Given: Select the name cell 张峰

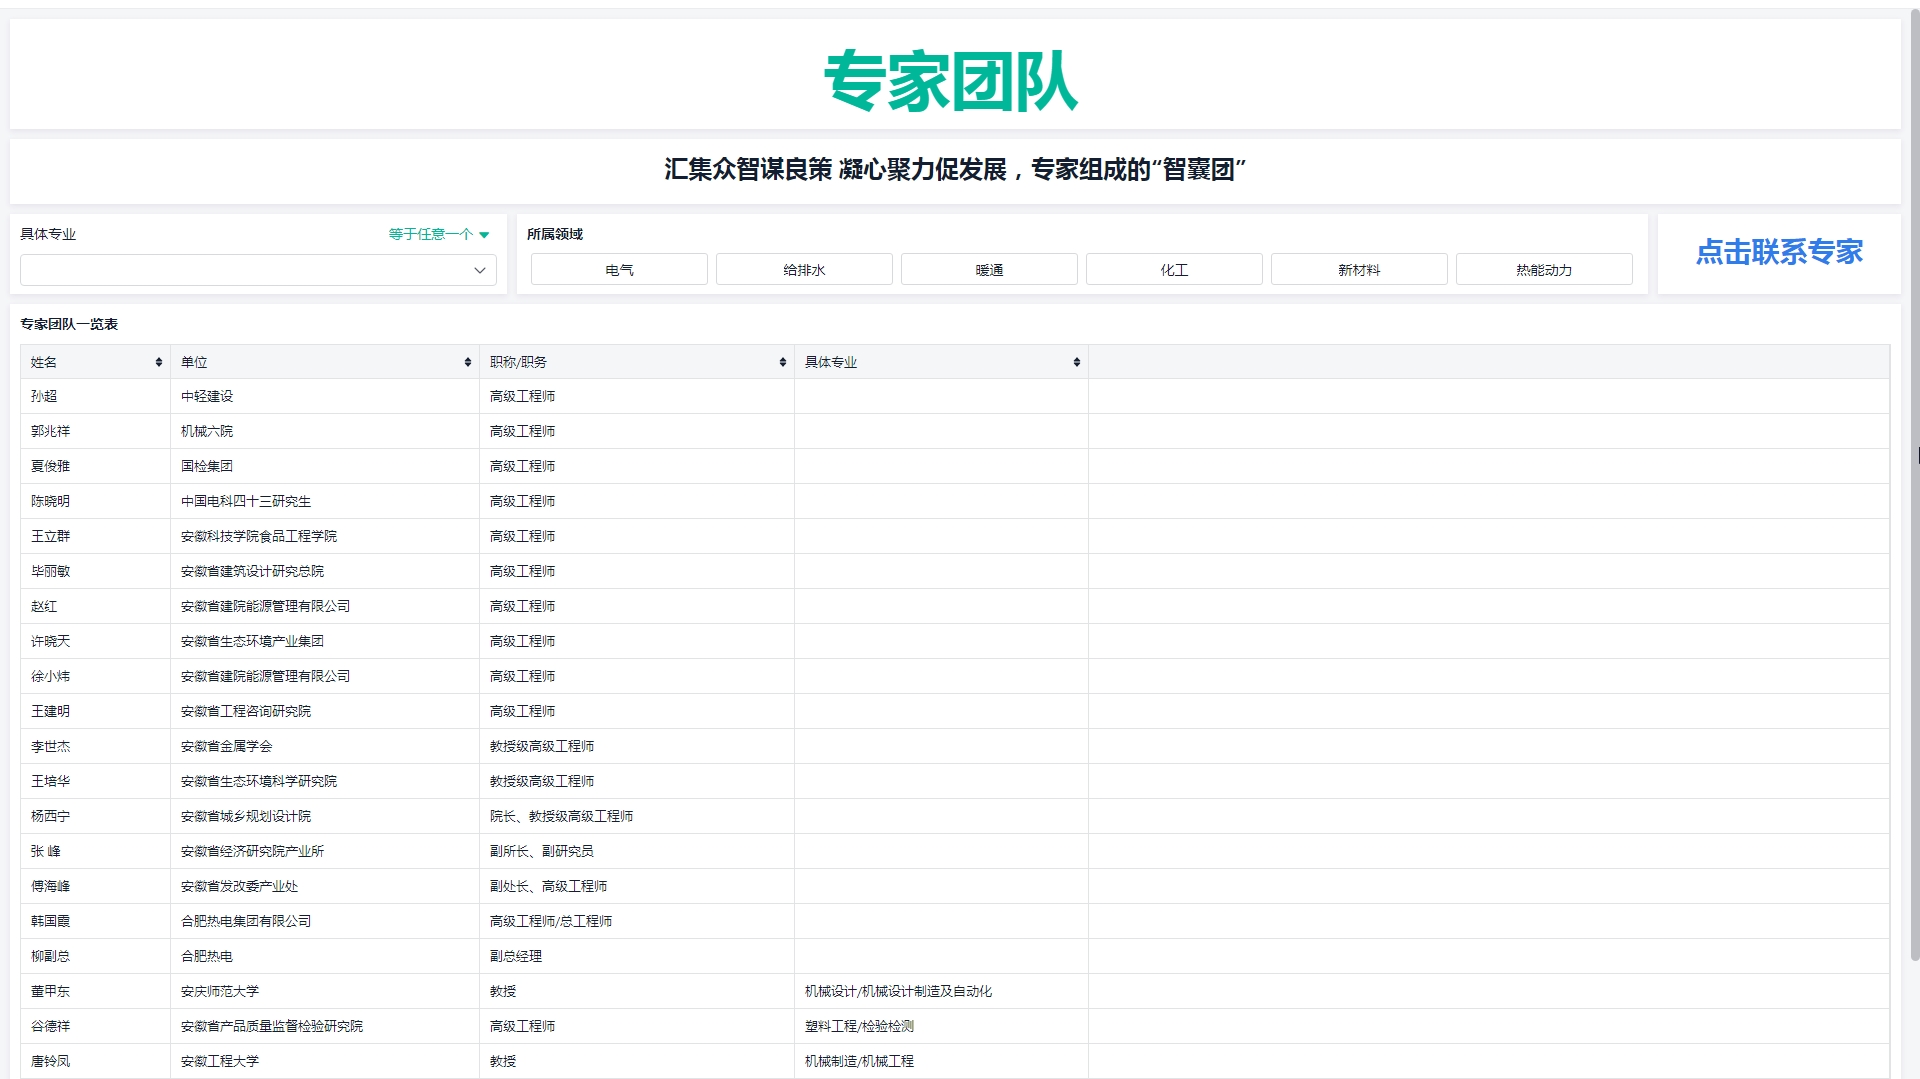Looking at the screenshot, I should [x=95, y=851].
